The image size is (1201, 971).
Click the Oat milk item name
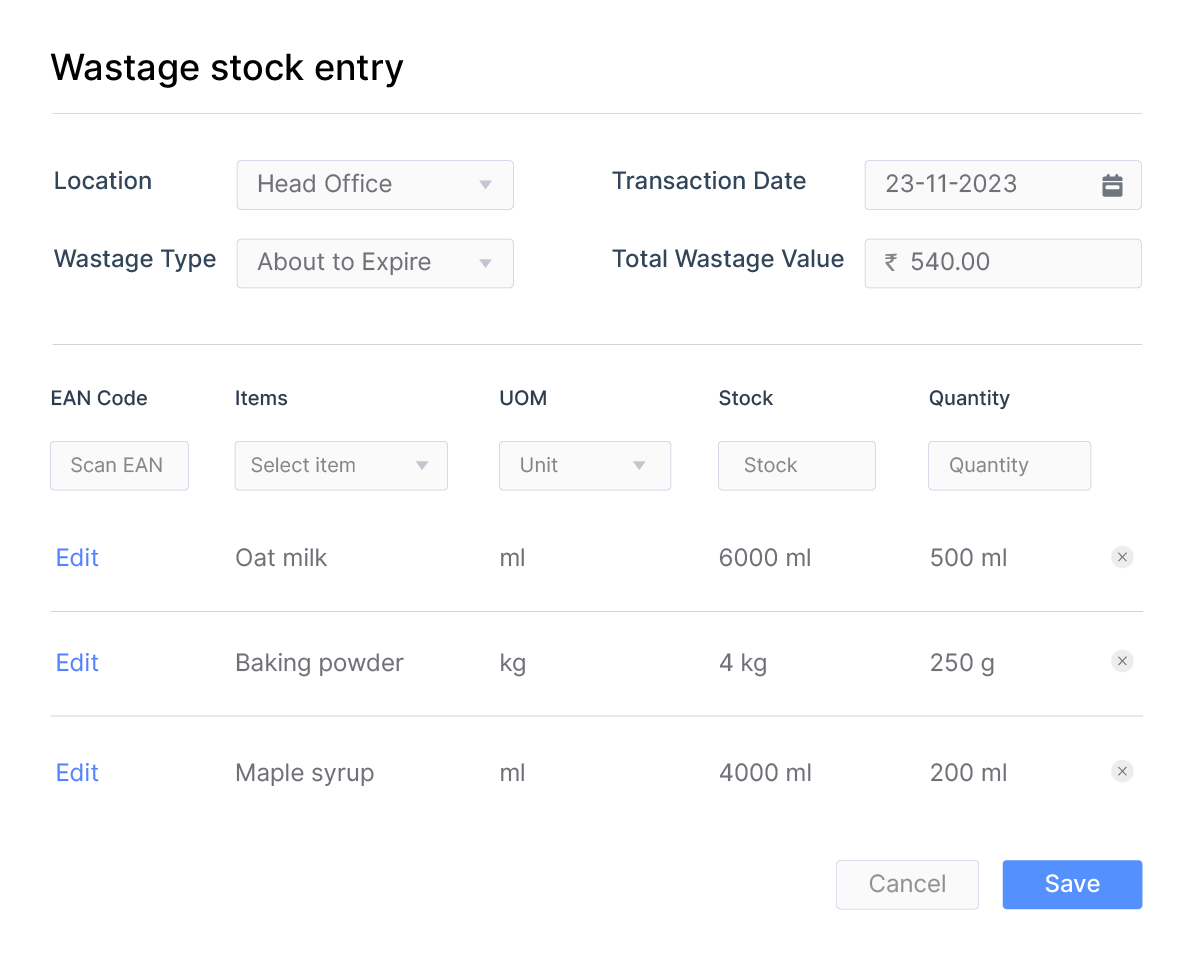coord(281,558)
